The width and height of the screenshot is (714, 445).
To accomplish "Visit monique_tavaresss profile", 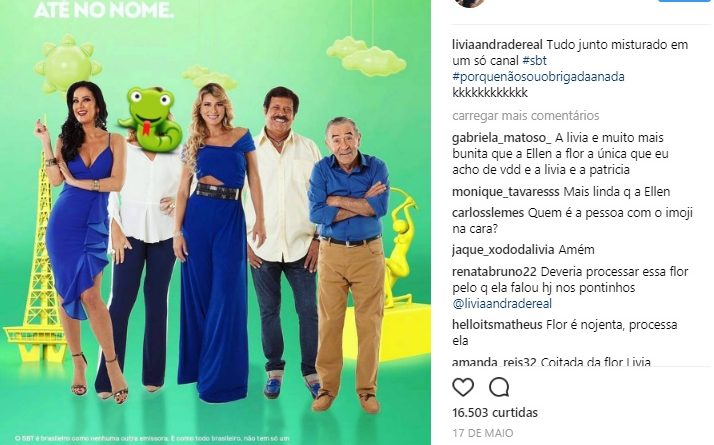I will pos(505,192).
